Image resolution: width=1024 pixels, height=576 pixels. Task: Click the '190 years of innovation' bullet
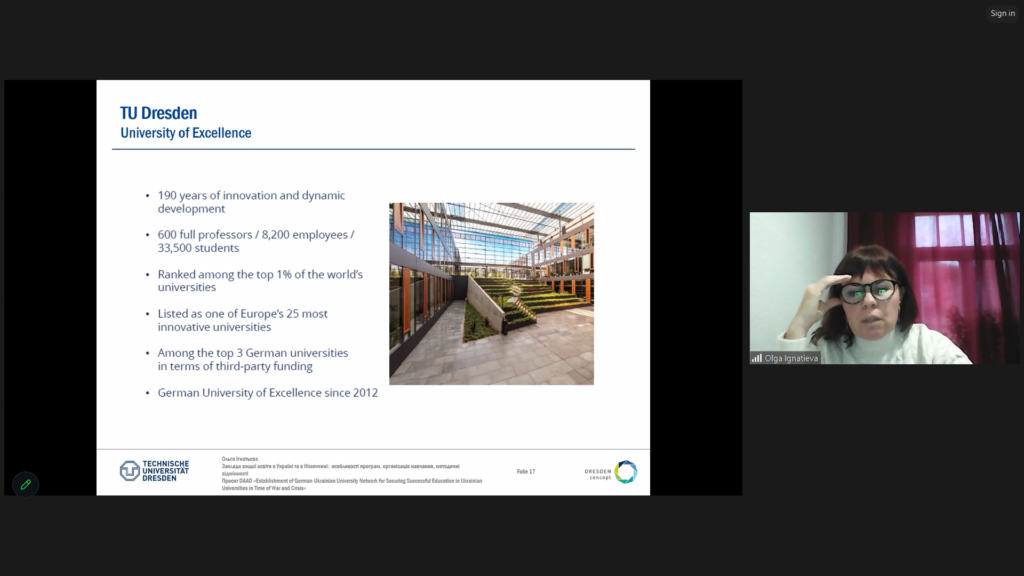[x=251, y=202]
